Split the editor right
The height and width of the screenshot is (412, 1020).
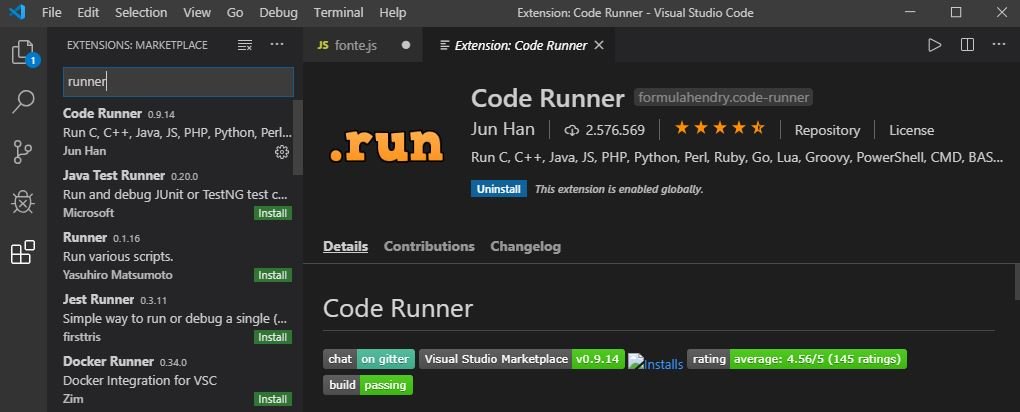point(967,45)
